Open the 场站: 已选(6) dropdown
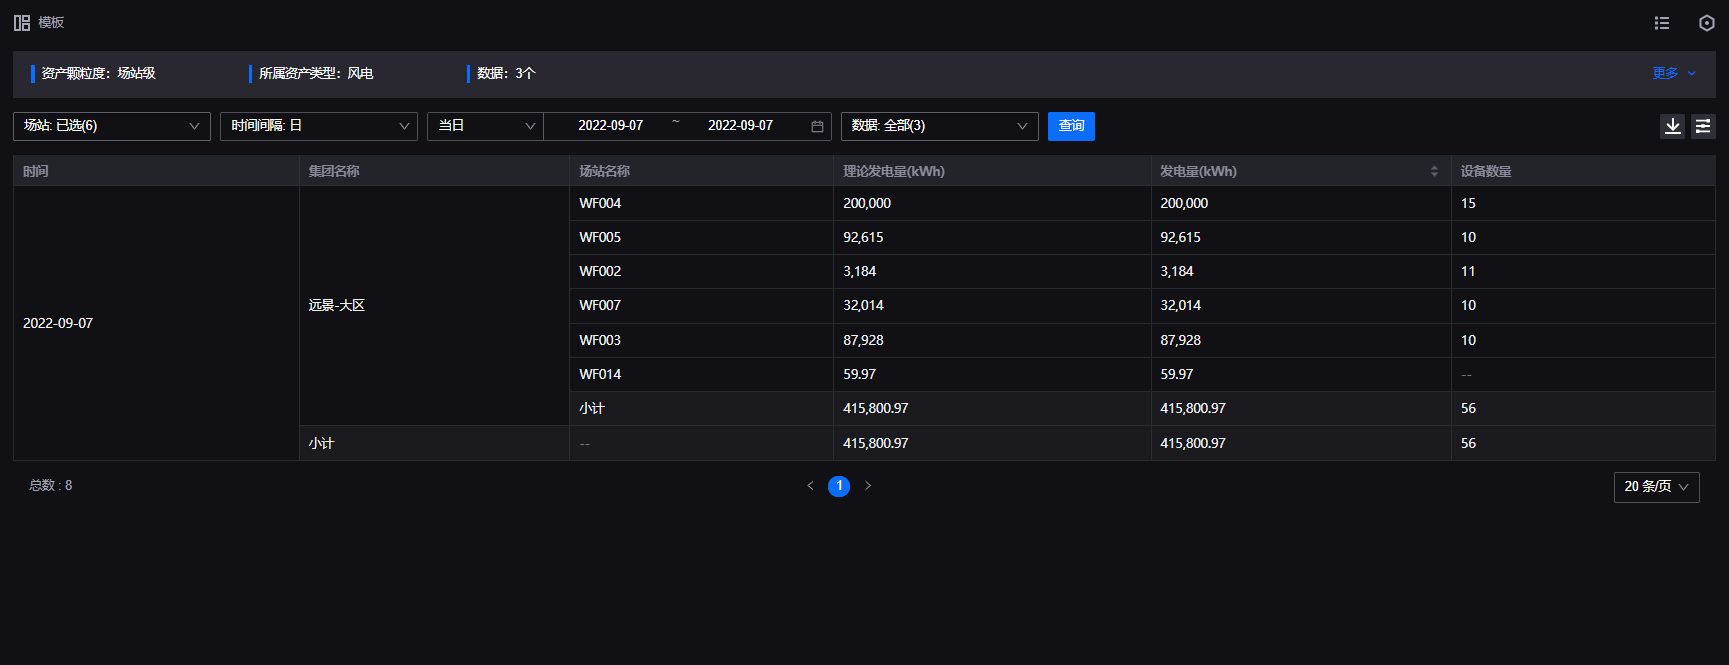 coord(112,126)
